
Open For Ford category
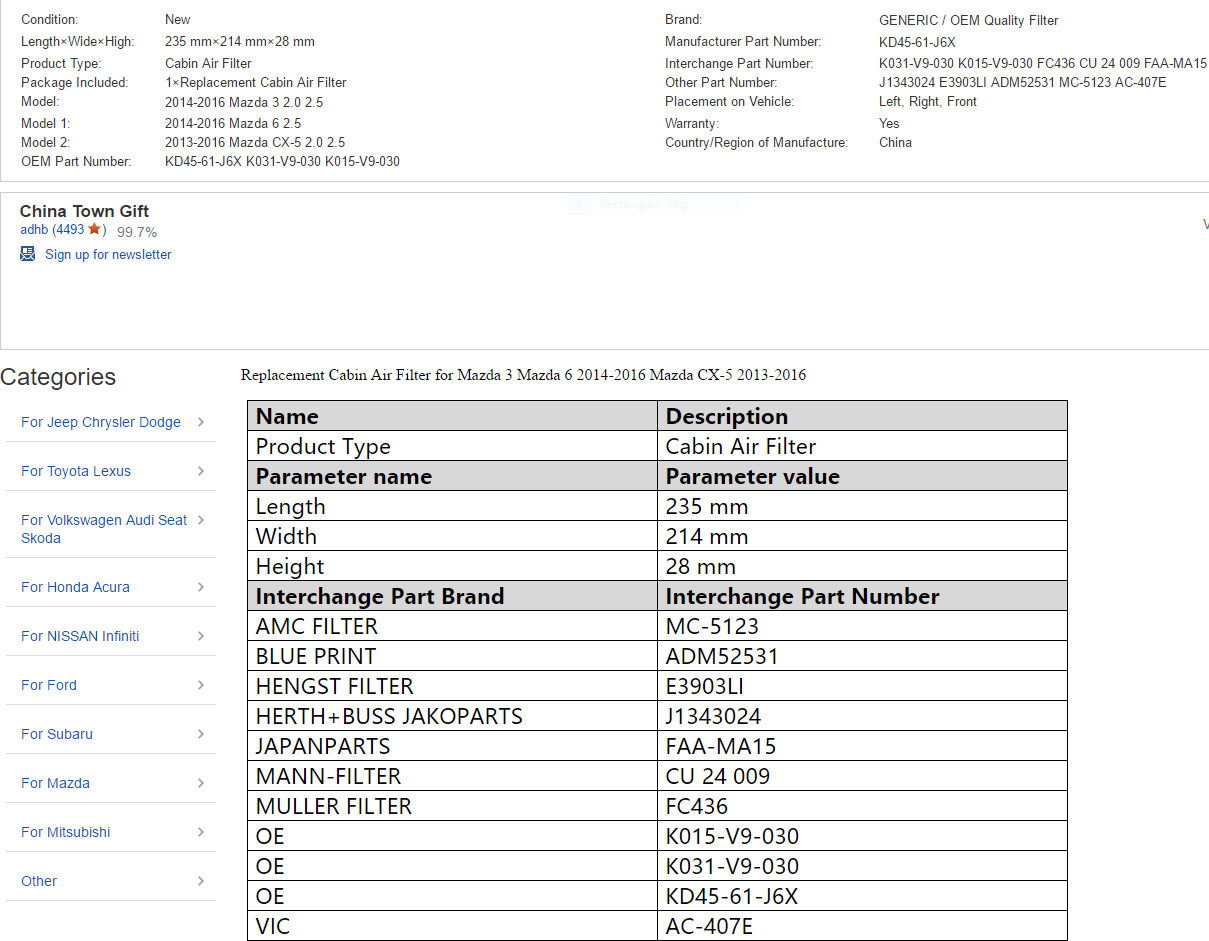click(x=49, y=685)
